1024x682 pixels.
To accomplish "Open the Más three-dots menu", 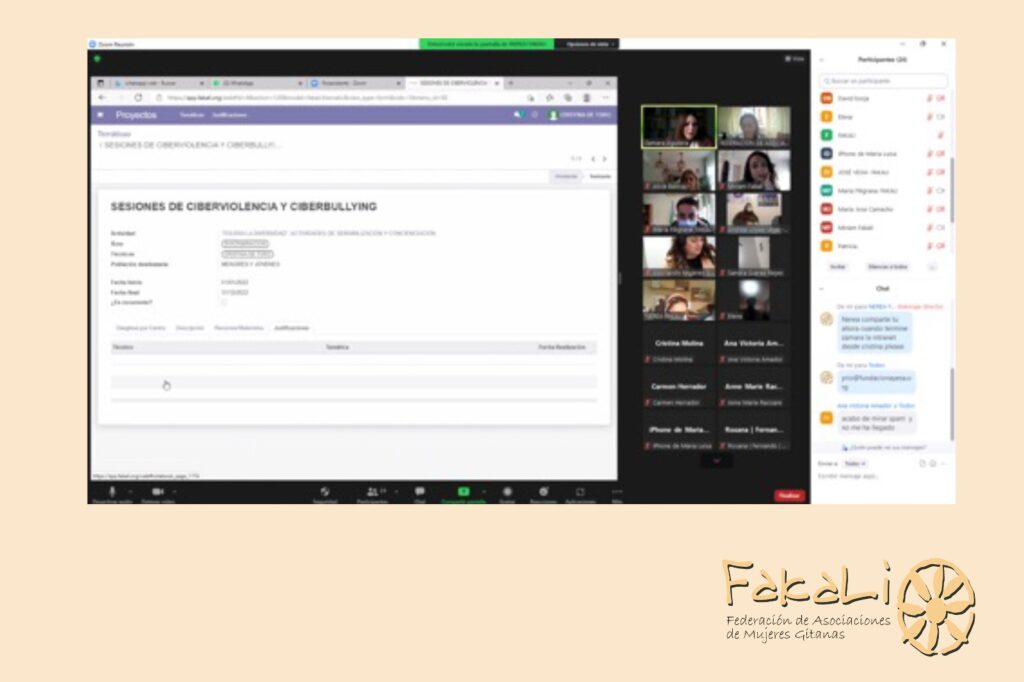I will pos(616,492).
